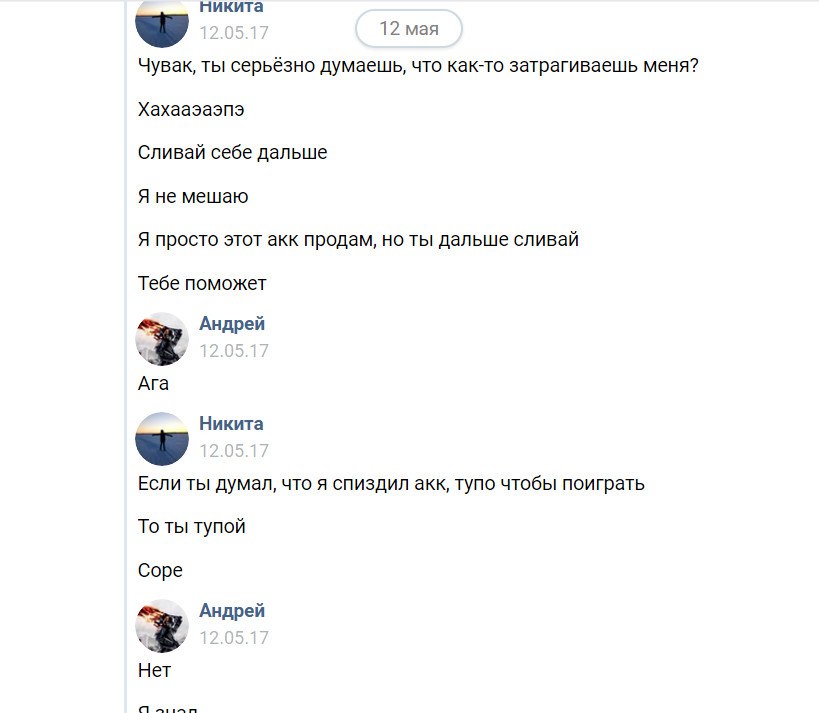819x713 pixels.
Task: Select the message «Сливай себе дальше»
Action: pos(232,153)
